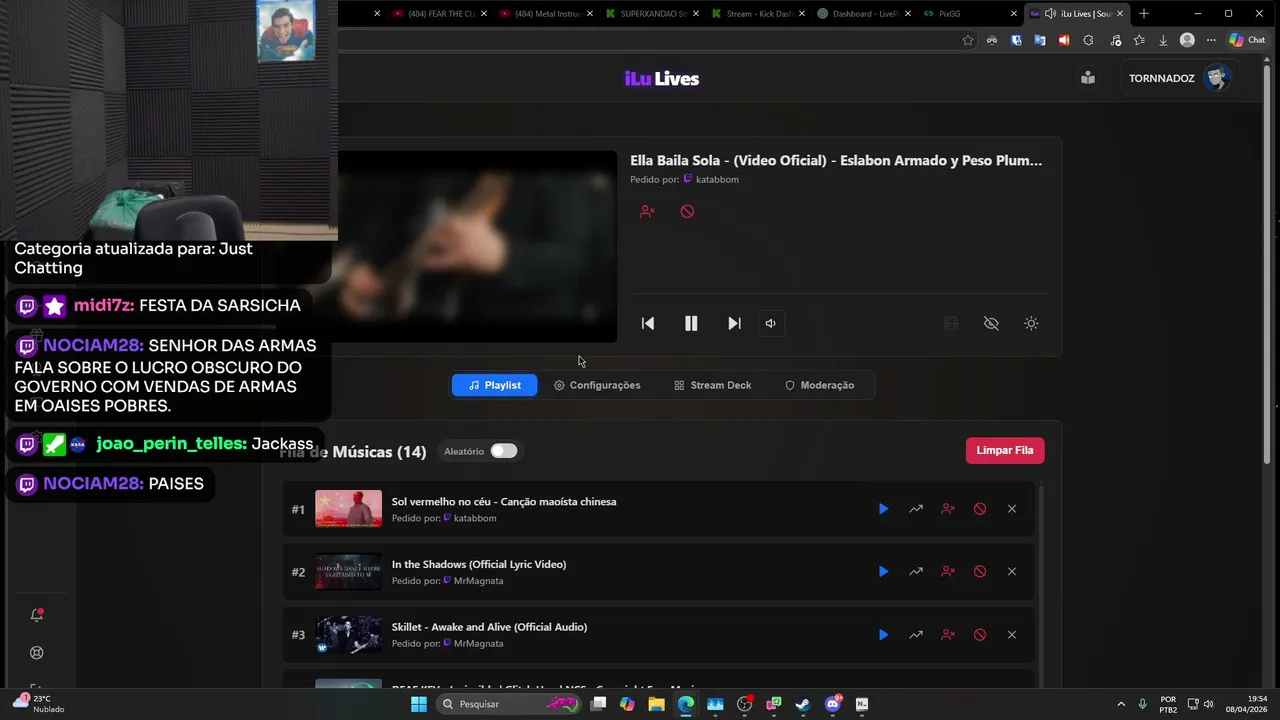Switch to the SUPERXANDAO browser tab
The width and height of the screenshot is (1280, 720).
652,14
